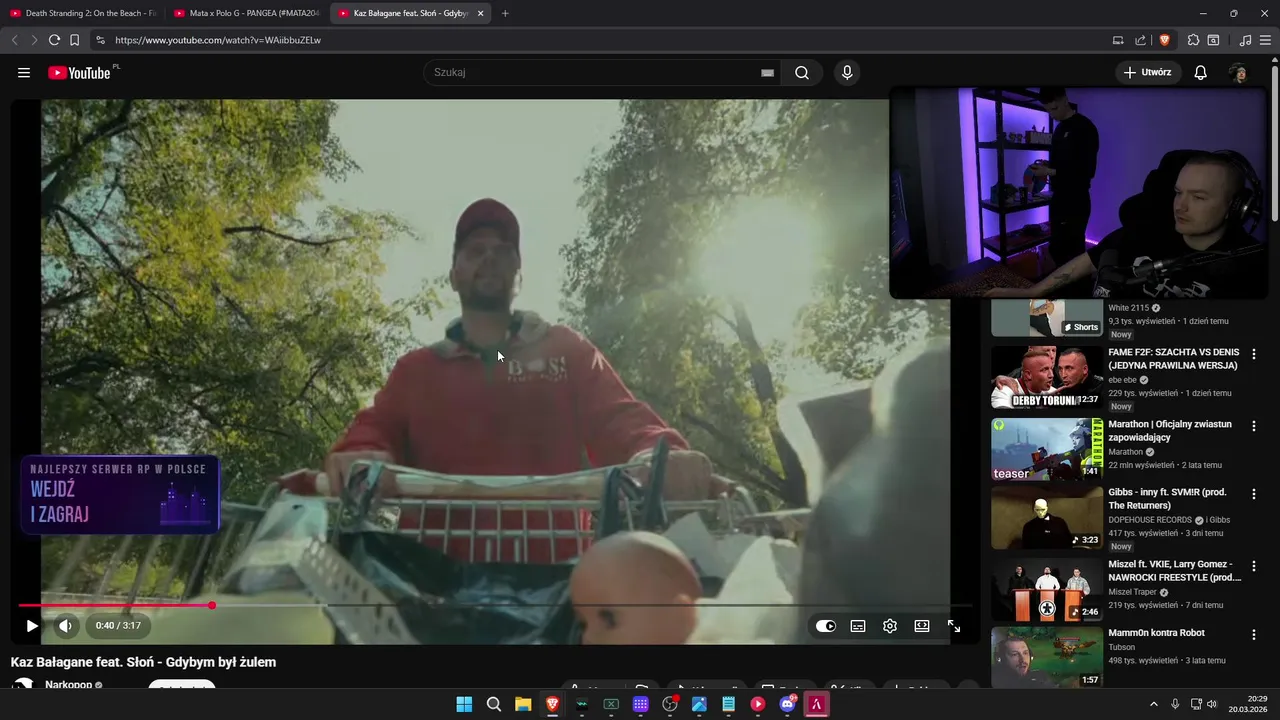The width and height of the screenshot is (1280, 720).
Task: Click the search magnifier button
Action: 802,72
